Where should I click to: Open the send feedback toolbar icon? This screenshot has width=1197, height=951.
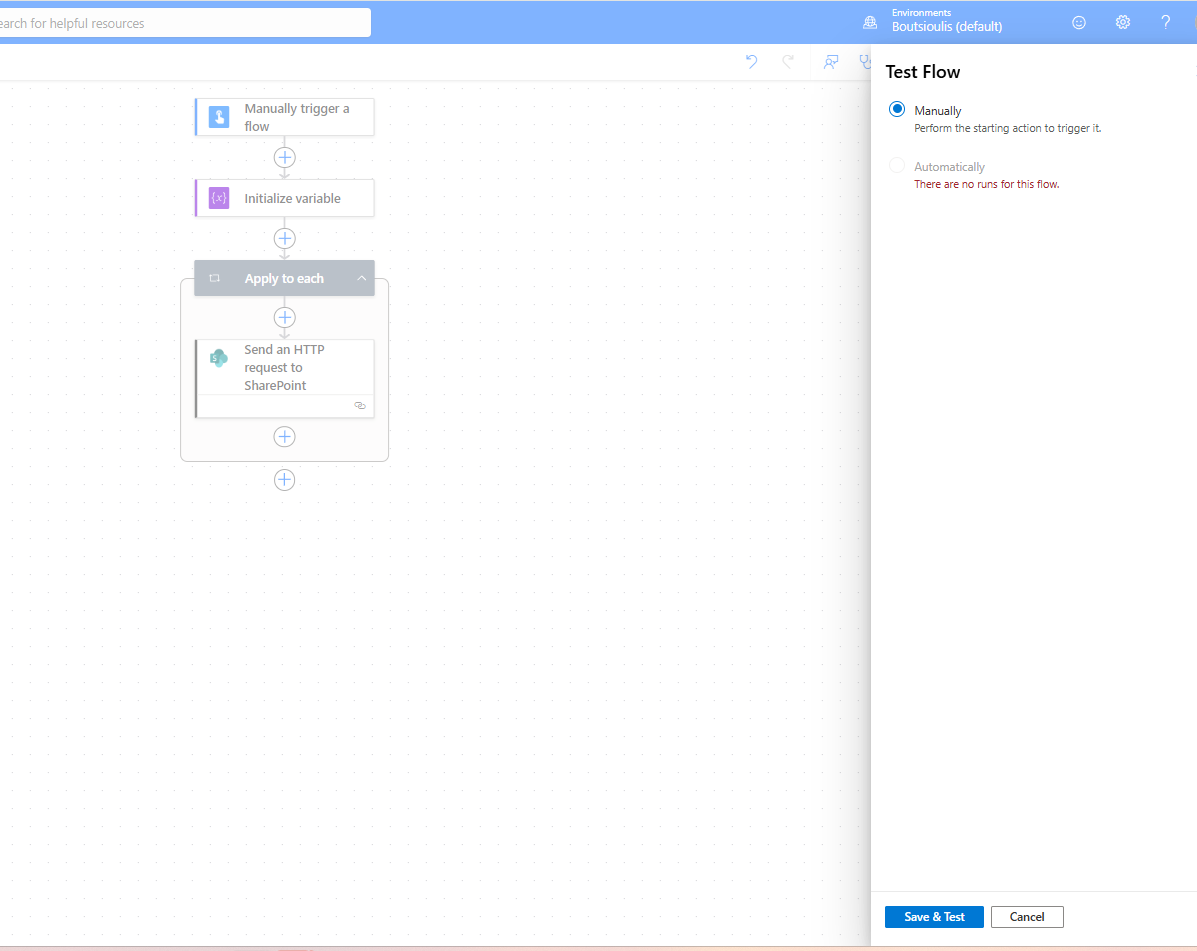[x=830, y=62]
